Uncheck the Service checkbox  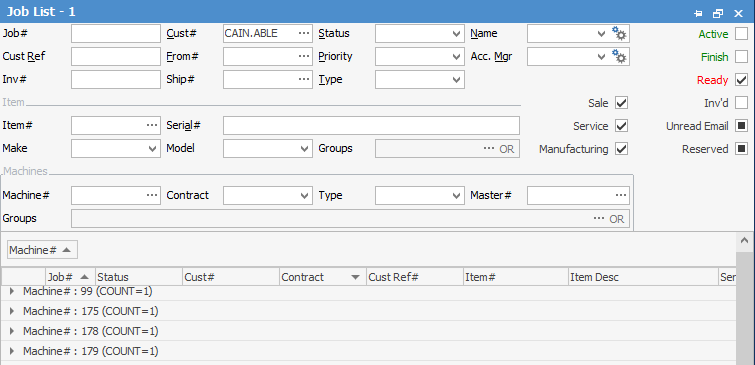tap(622, 126)
